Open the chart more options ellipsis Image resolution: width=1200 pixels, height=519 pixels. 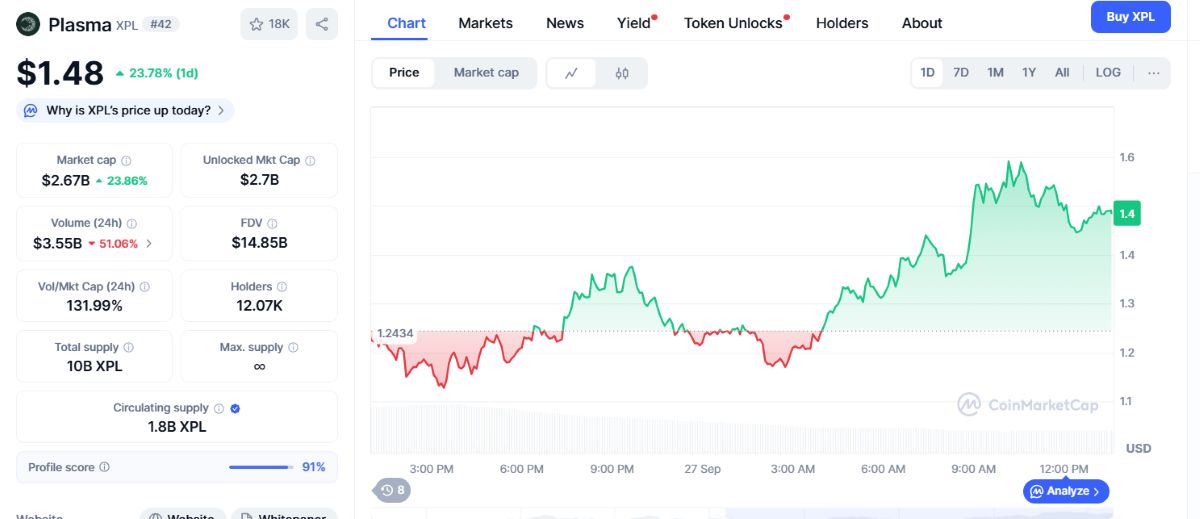(x=1154, y=73)
